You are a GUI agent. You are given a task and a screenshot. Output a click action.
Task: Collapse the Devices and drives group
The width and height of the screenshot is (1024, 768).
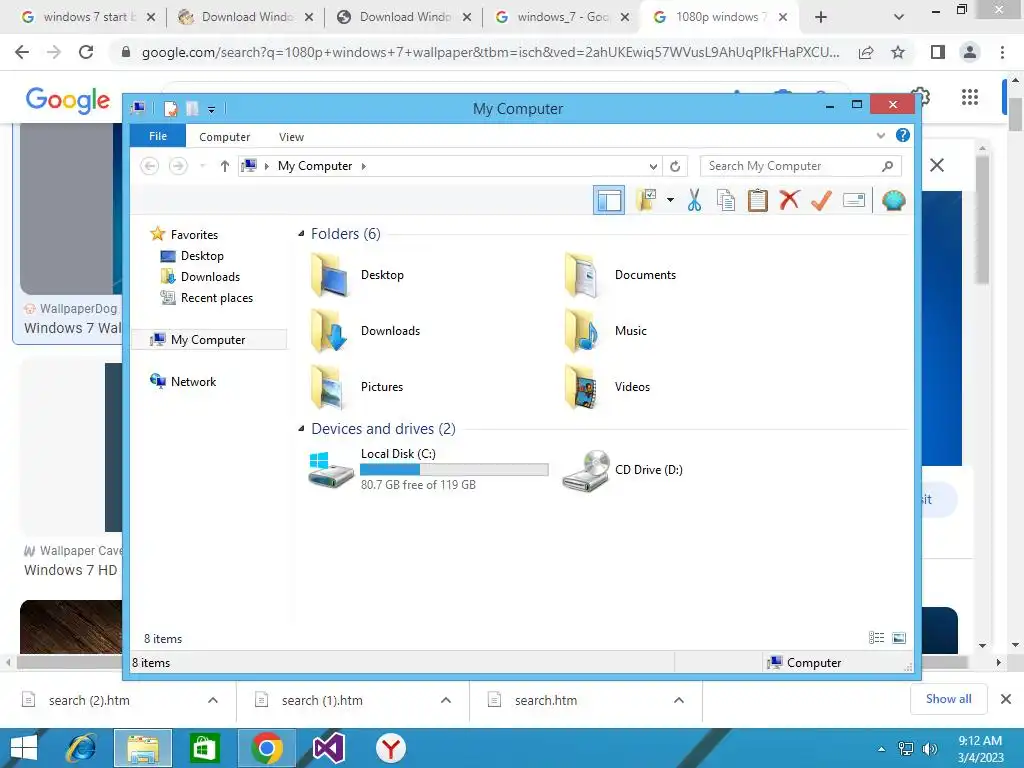coord(301,429)
